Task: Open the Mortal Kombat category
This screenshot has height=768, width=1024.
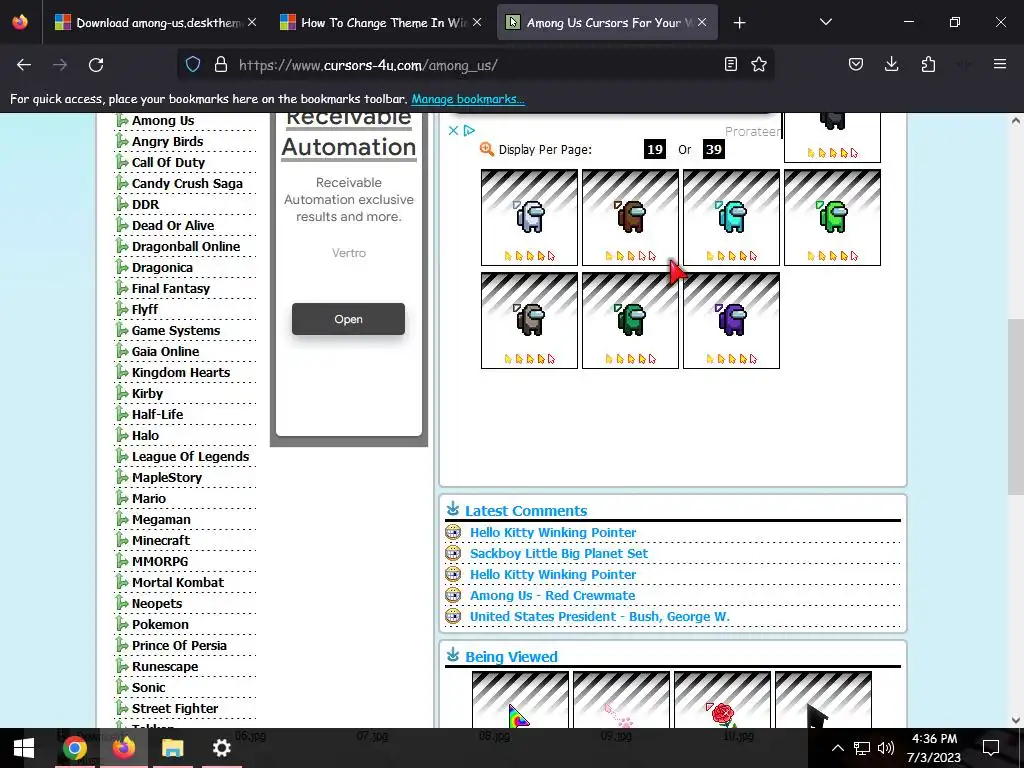Action: 178,583
